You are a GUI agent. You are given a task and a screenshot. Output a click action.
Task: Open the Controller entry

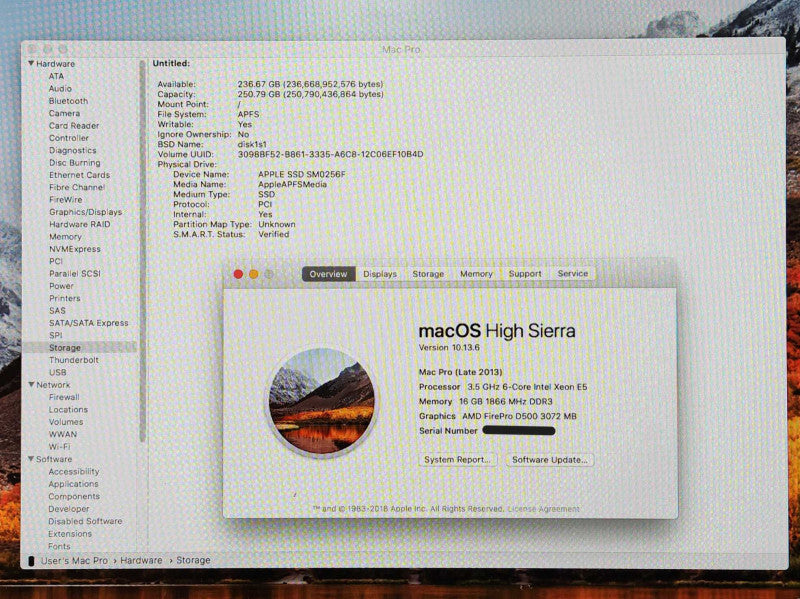coord(68,138)
